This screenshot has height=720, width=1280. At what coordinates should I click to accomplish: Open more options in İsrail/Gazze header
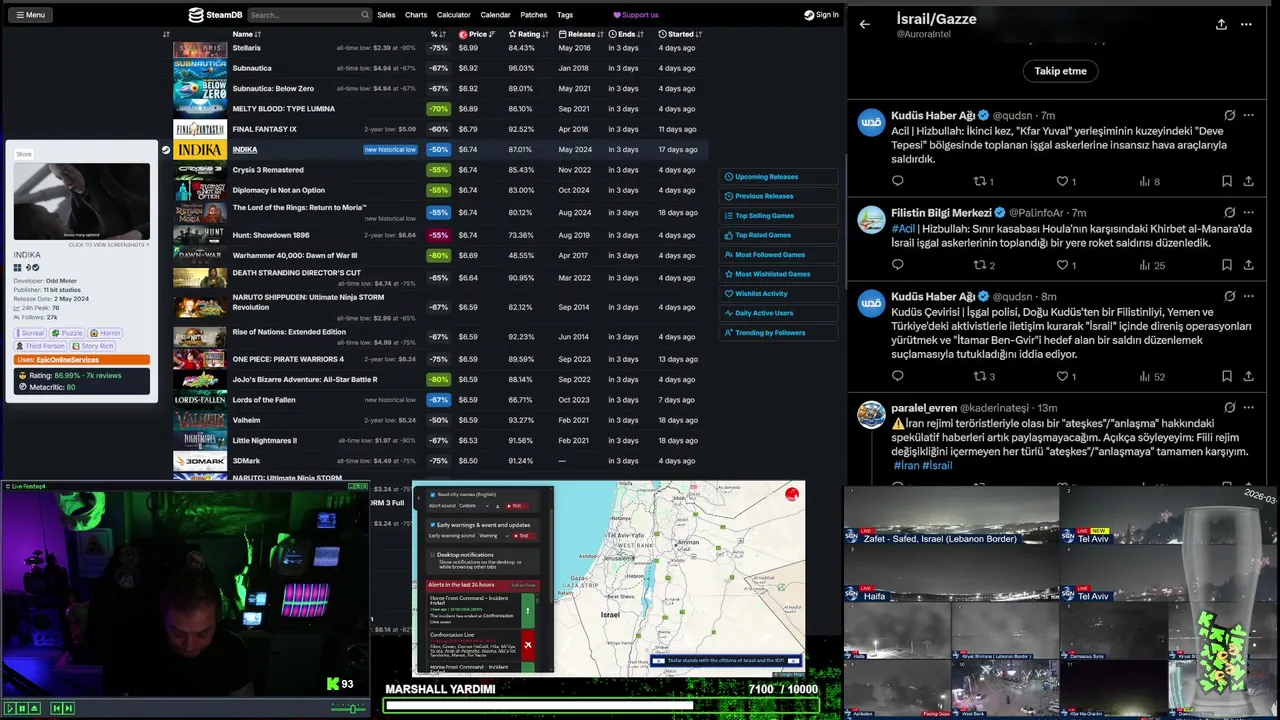[1246, 25]
